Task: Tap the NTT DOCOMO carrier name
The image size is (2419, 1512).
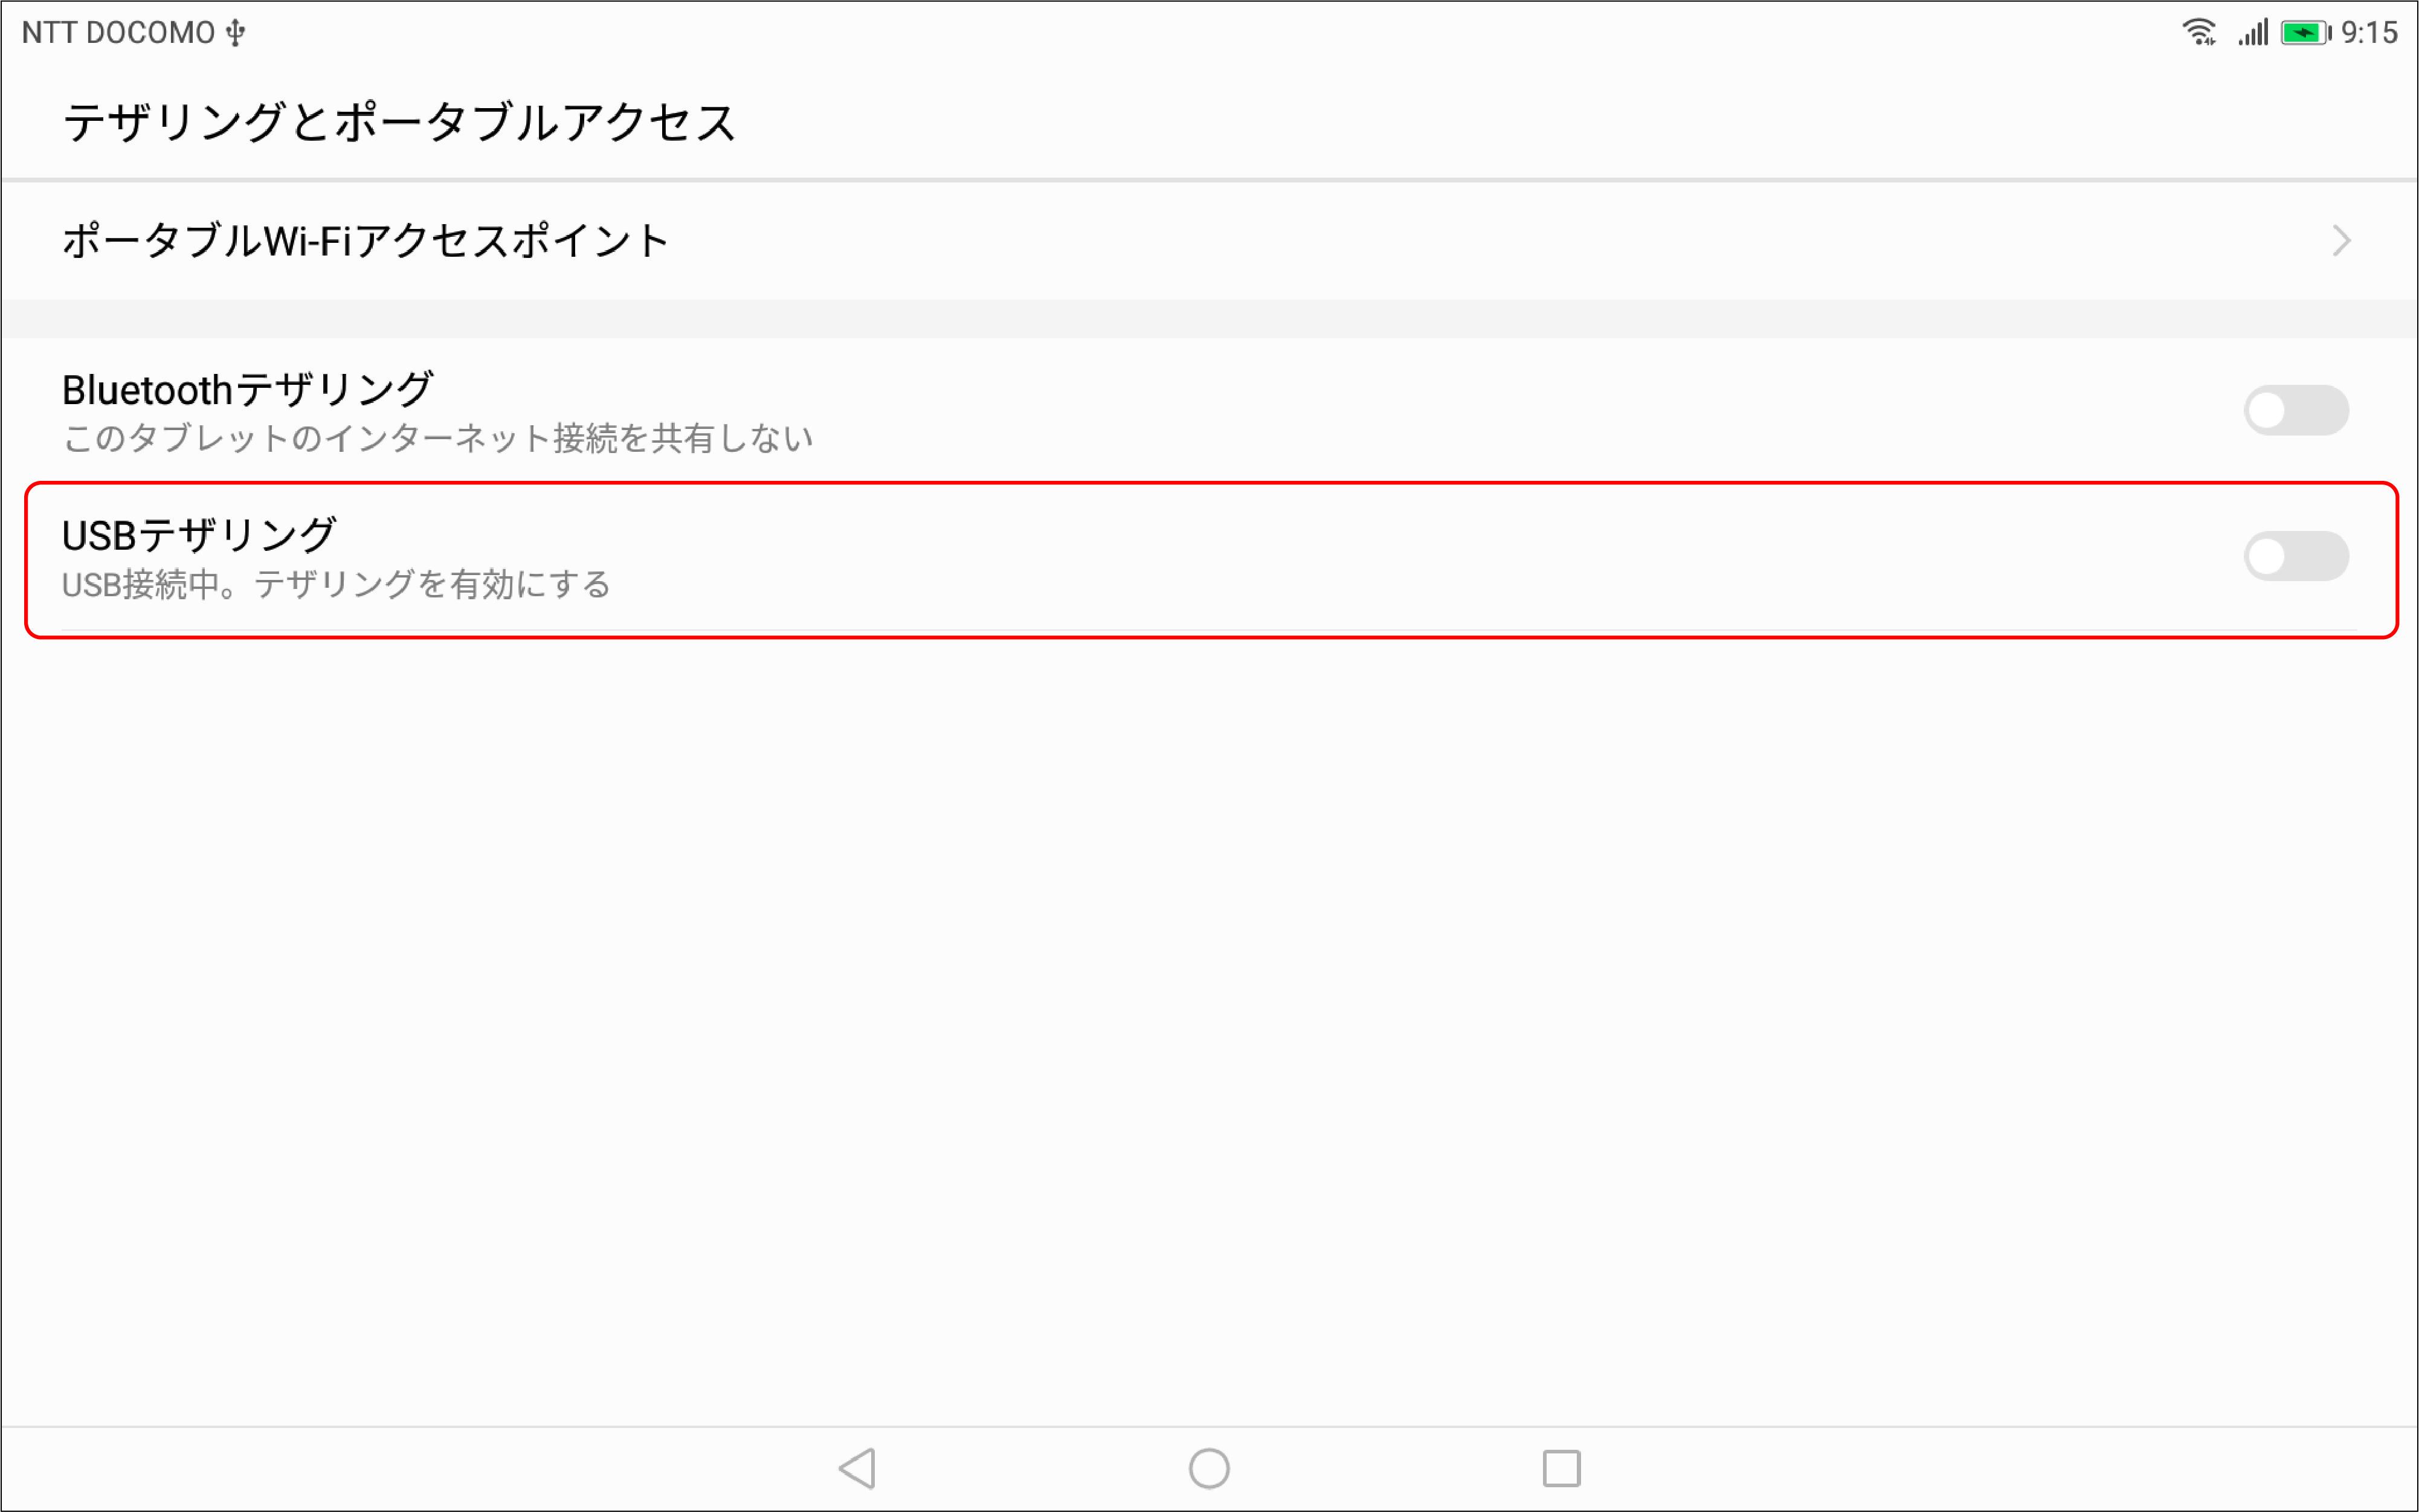Action: coord(118,33)
